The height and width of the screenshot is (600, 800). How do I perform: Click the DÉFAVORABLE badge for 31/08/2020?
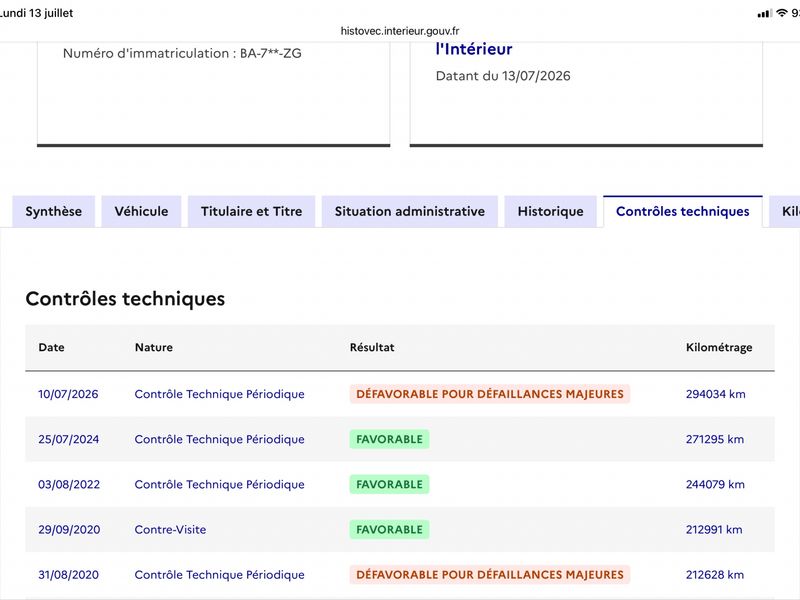490,574
